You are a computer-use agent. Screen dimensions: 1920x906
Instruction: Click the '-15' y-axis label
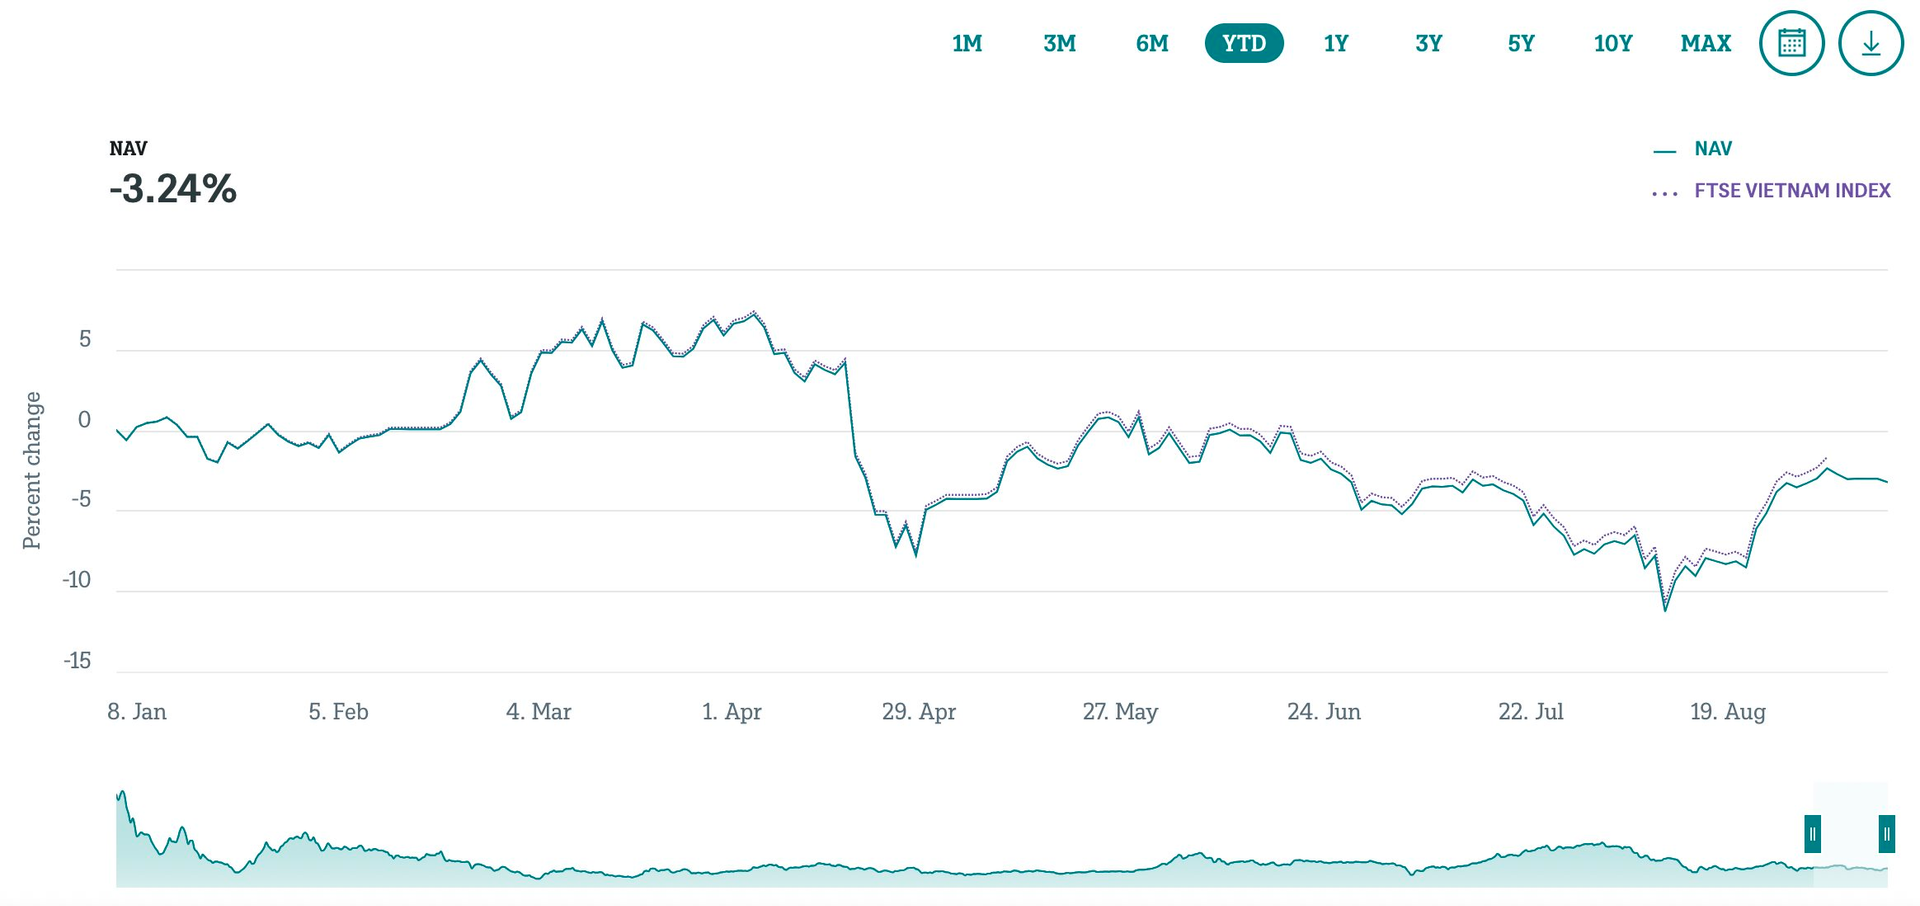coord(77,661)
